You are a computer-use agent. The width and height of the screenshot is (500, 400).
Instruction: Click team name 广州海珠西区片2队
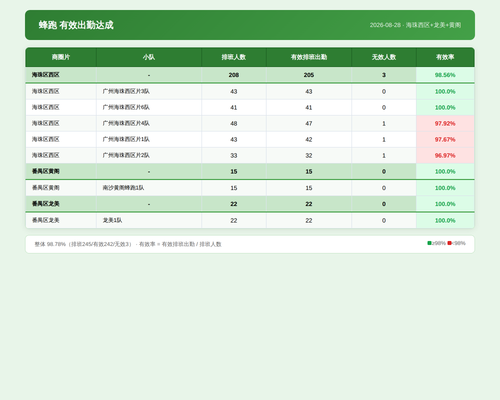(x=126, y=155)
